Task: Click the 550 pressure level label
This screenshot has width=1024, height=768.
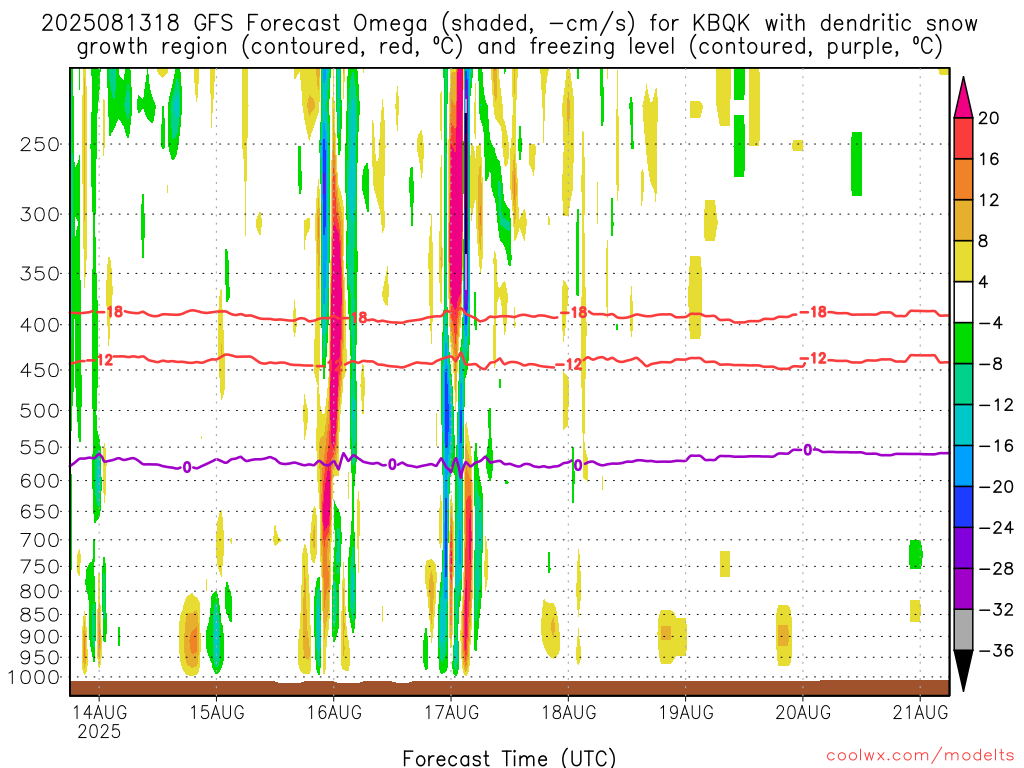Action: point(39,447)
